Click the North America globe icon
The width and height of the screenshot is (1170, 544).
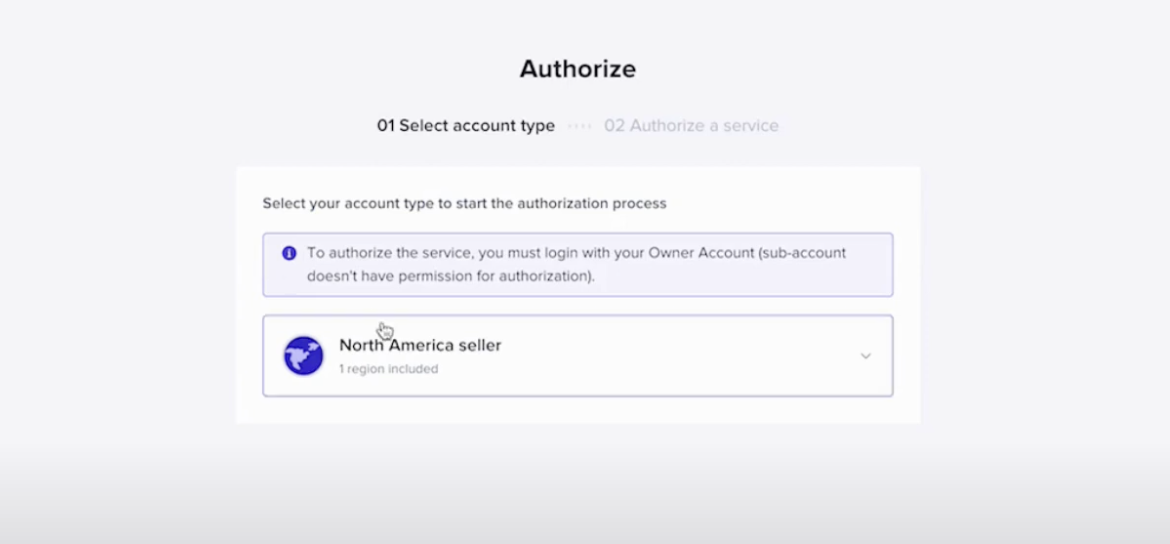[x=303, y=356]
